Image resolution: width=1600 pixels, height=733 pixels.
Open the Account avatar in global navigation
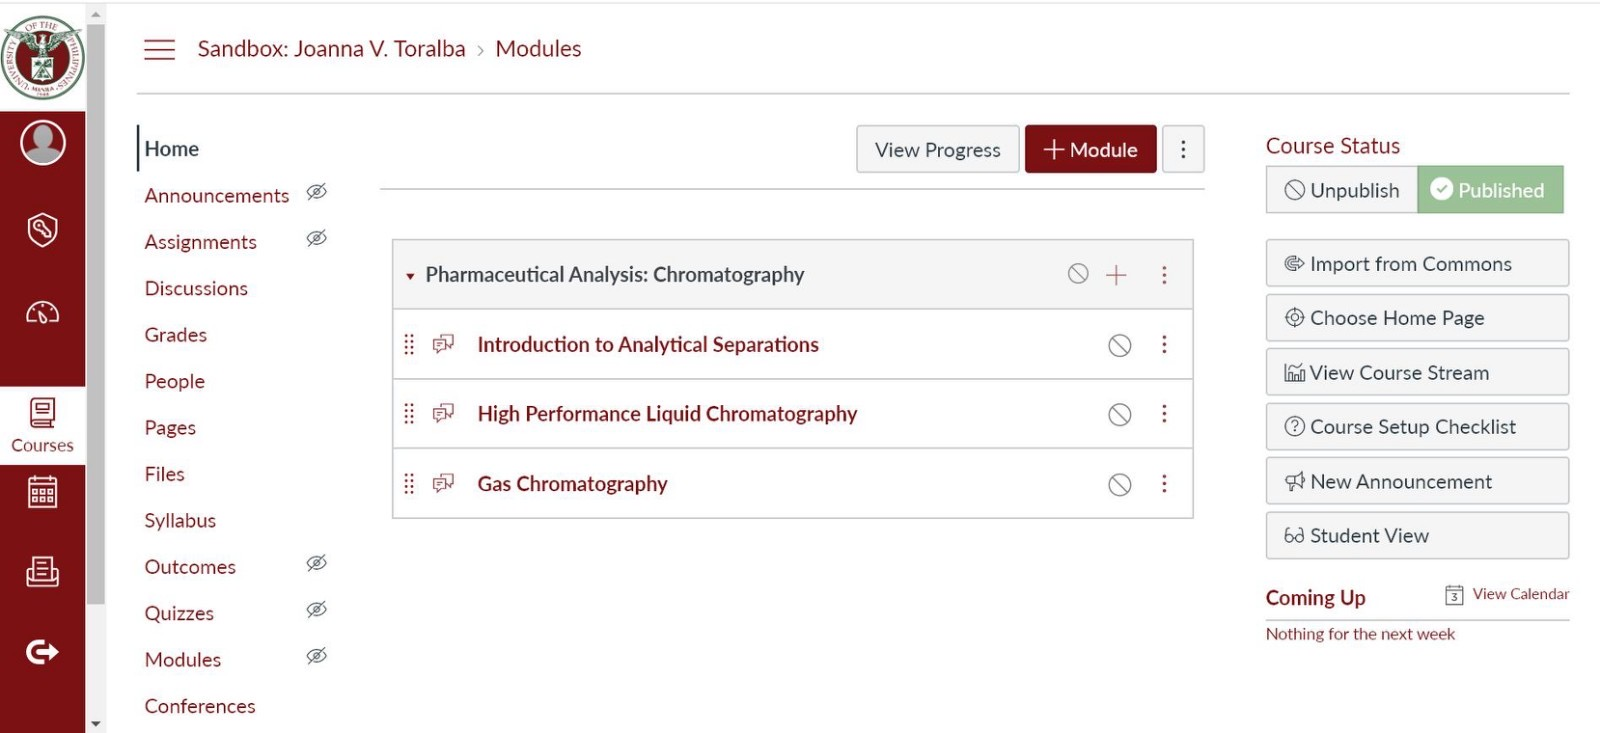pyautogui.click(x=43, y=143)
